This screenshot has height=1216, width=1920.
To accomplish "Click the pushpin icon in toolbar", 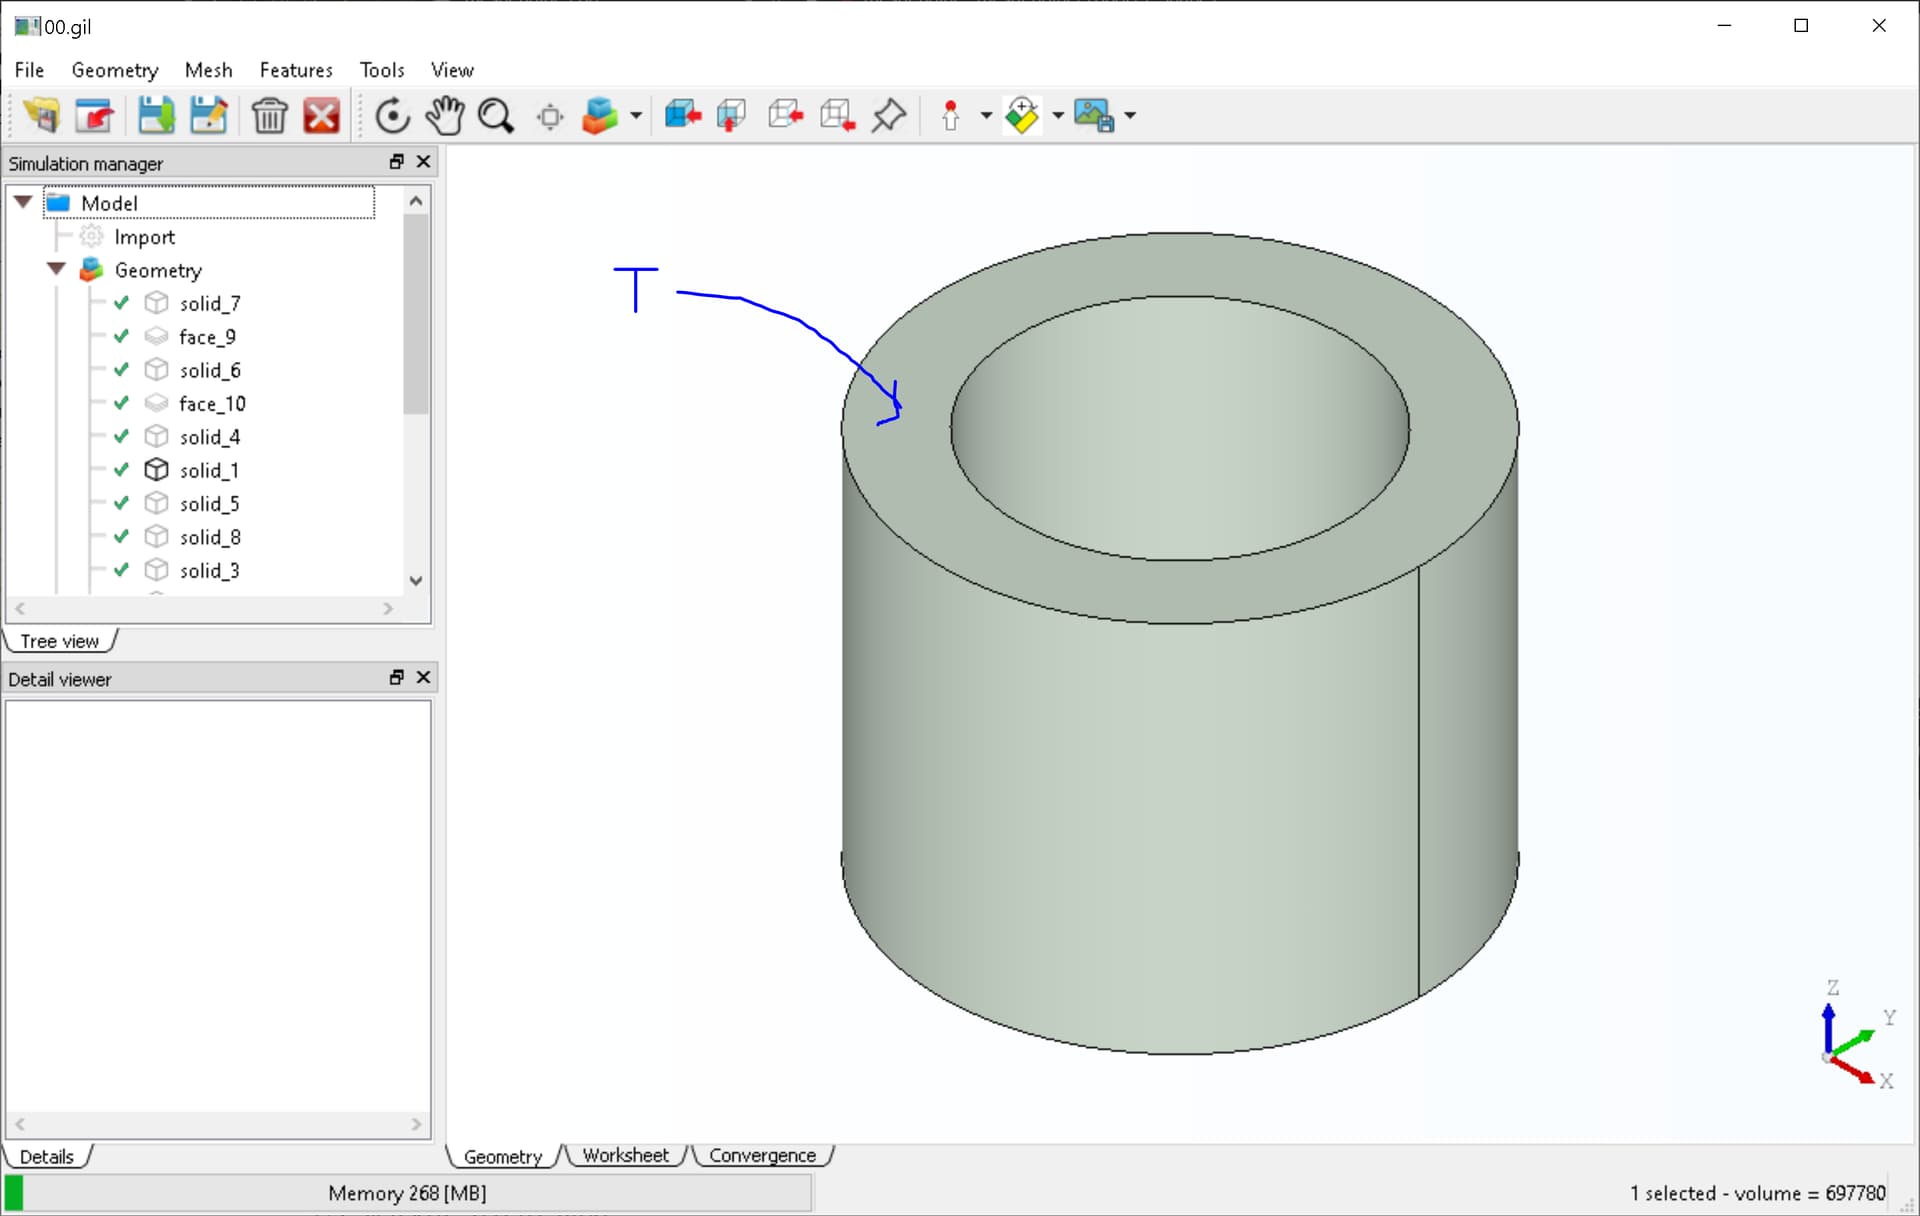I will click(x=889, y=116).
